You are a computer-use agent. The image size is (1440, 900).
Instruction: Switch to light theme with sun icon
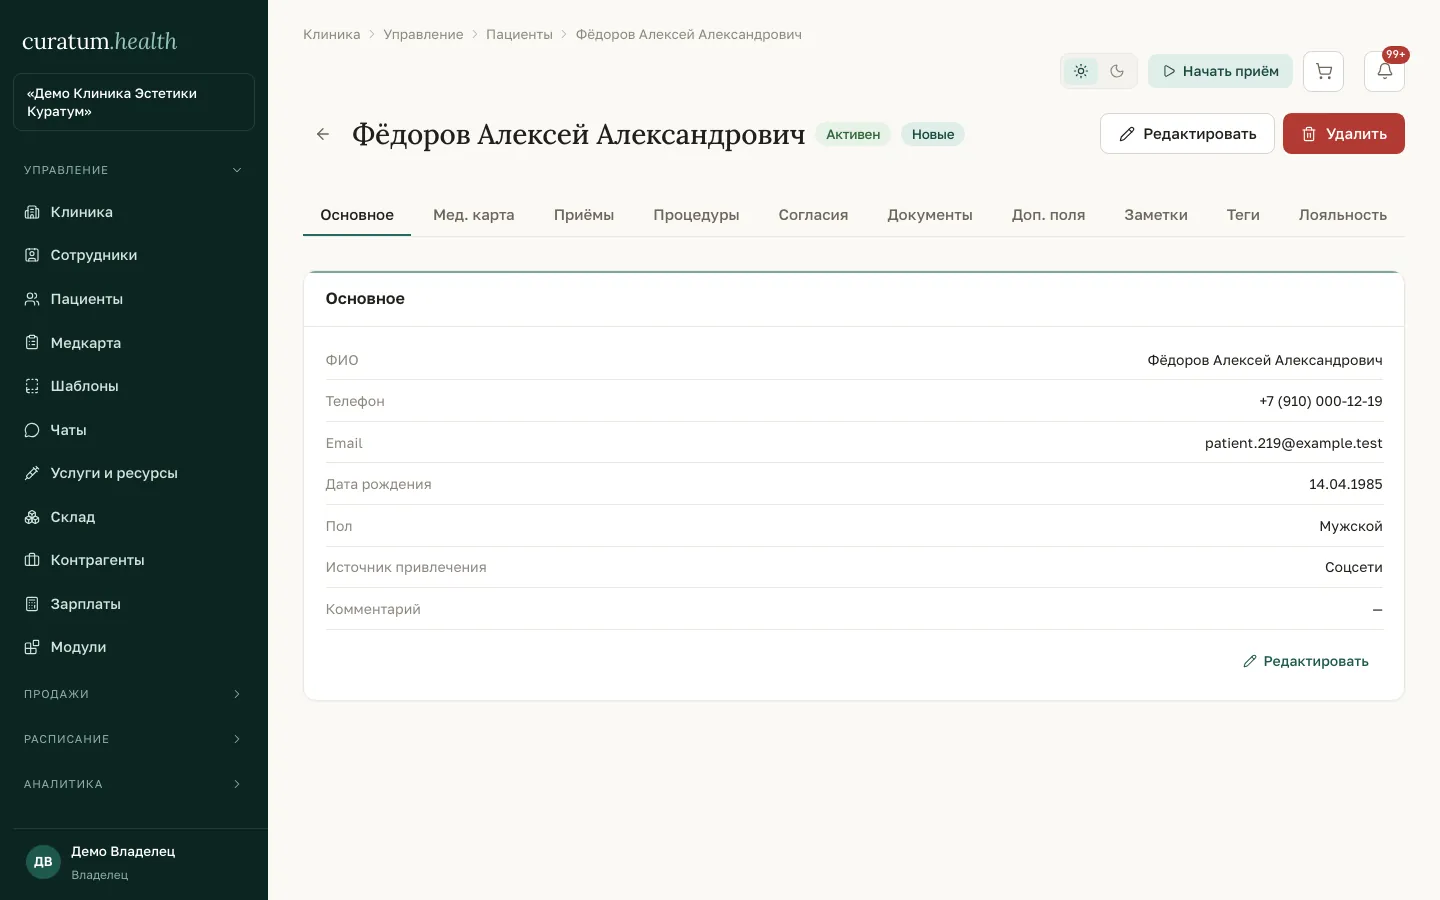point(1081,71)
